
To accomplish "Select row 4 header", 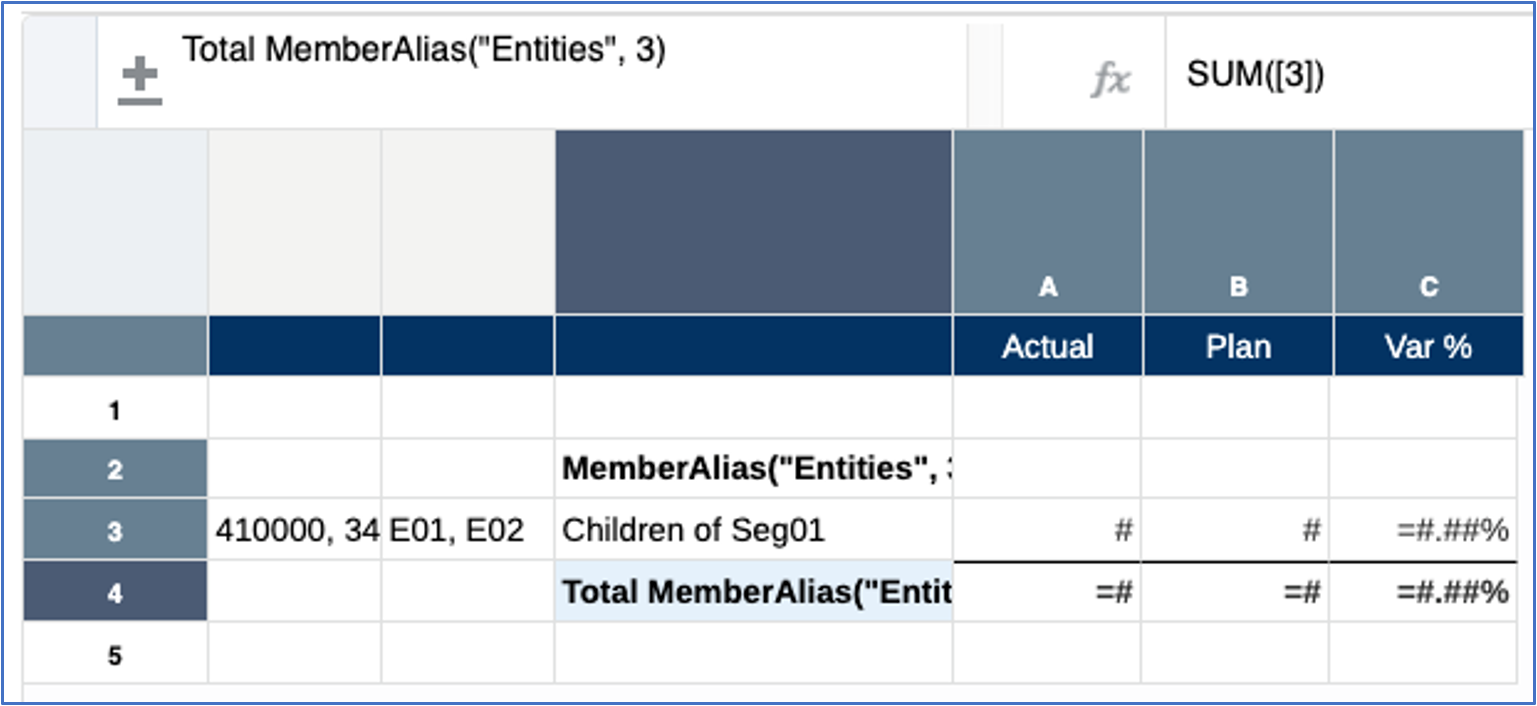I will [x=114, y=592].
